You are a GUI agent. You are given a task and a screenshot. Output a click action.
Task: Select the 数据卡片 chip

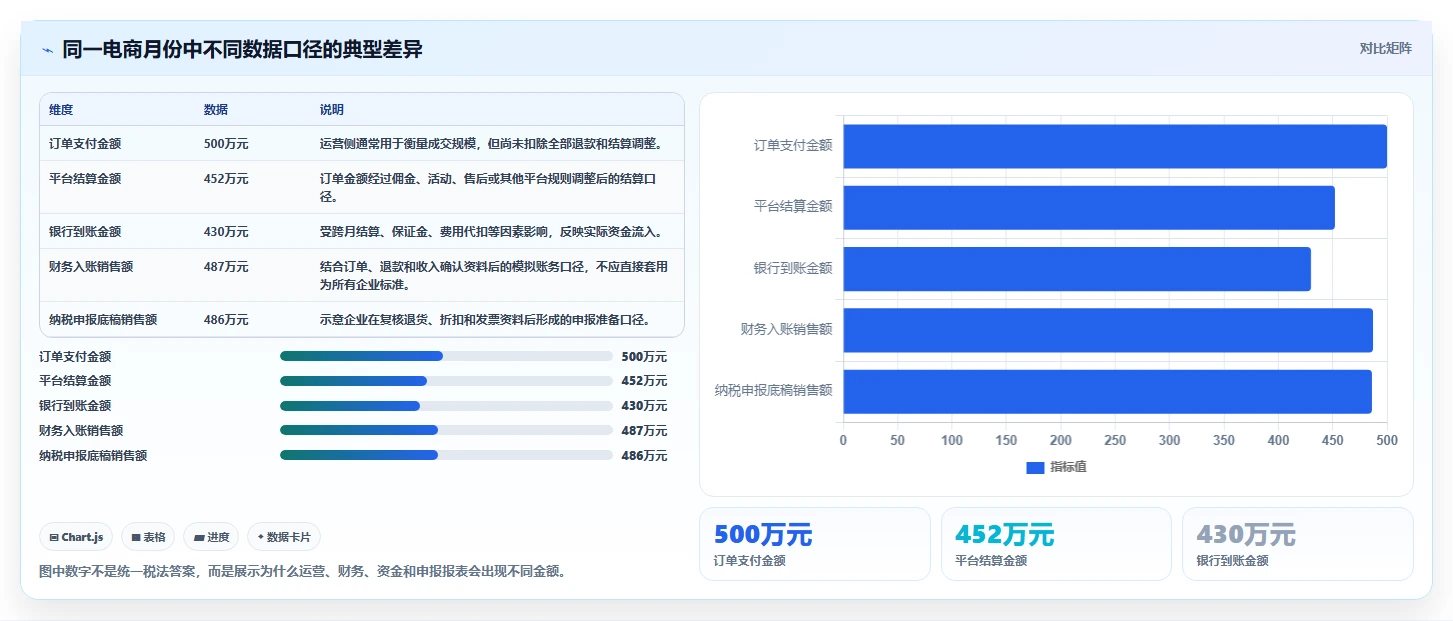coord(284,537)
